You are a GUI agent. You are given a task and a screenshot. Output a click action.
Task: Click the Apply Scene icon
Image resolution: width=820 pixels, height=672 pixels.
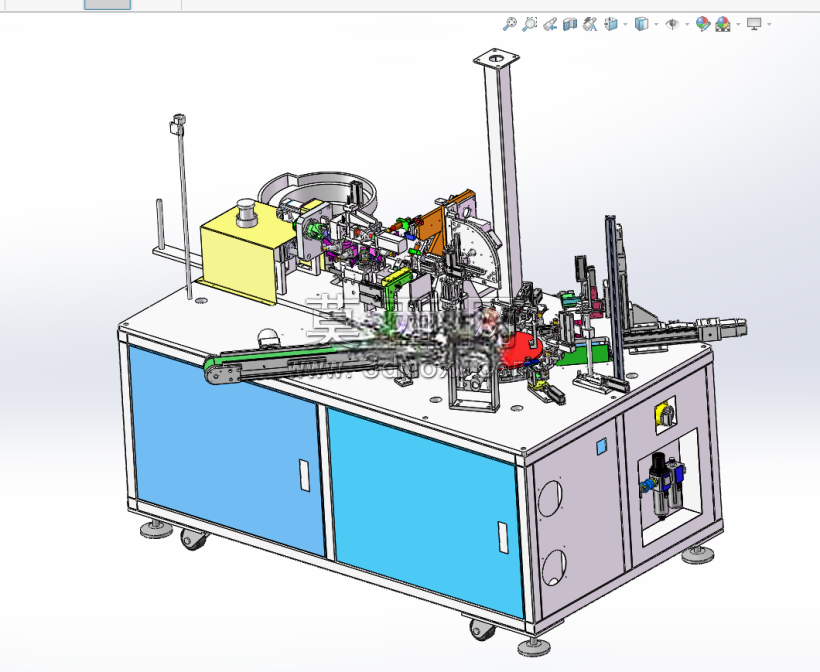[723, 24]
